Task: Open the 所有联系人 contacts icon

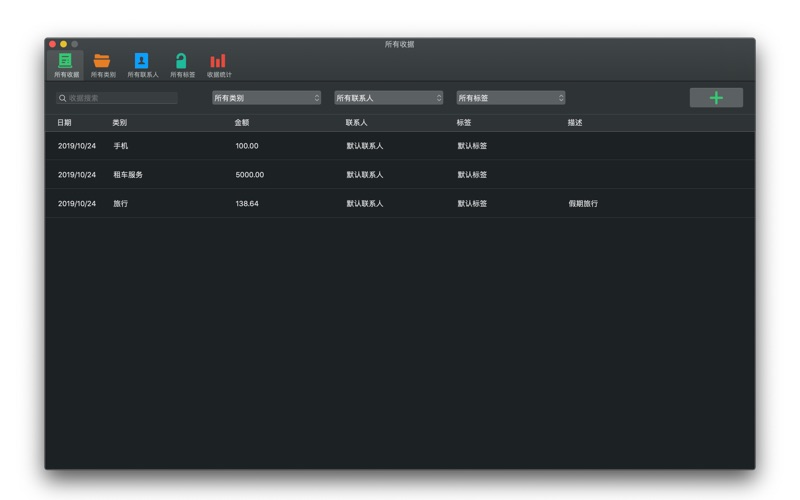Action: pyautogui.click(x=142, y=62)
